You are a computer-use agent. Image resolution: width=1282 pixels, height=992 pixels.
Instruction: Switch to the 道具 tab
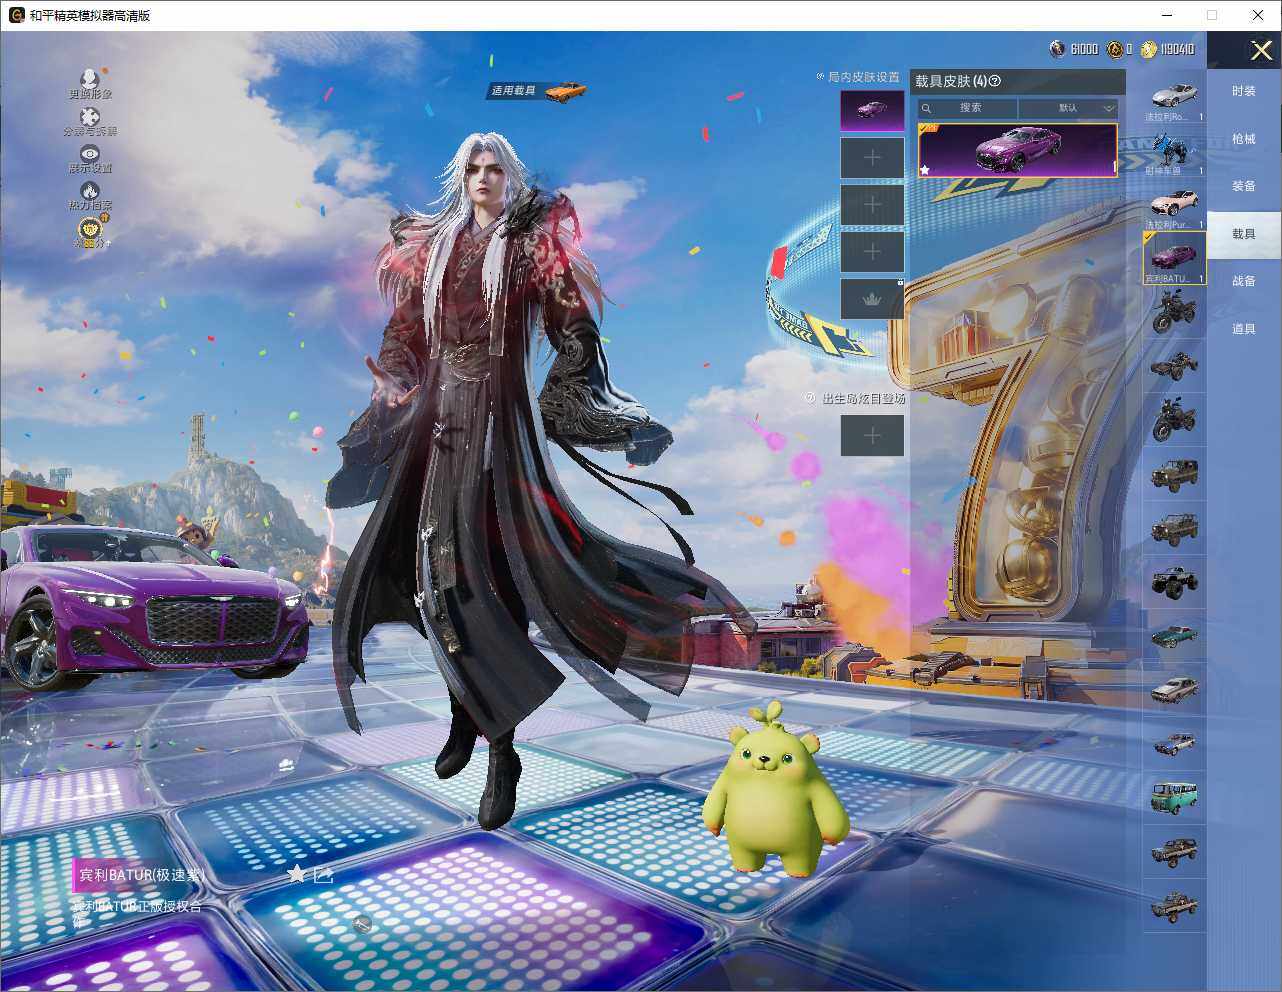[1244, 329]
